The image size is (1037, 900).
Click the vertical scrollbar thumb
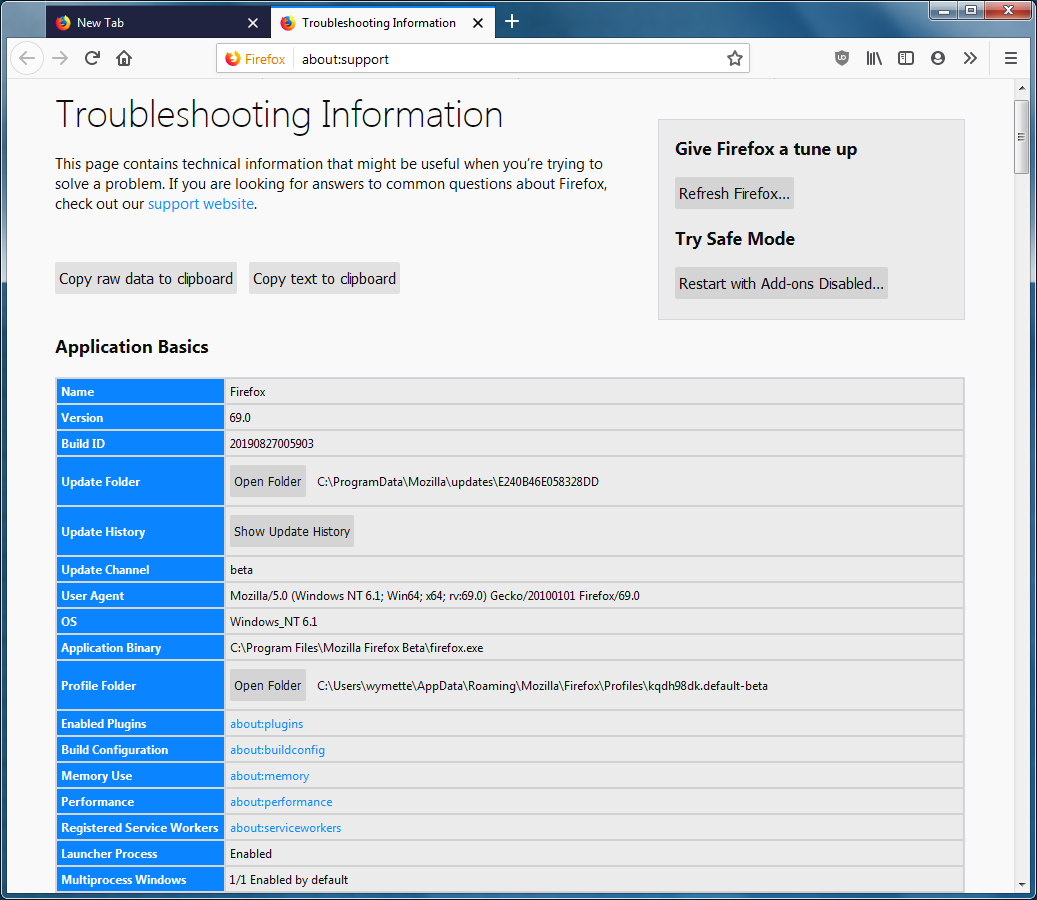tap(1021, 137)
